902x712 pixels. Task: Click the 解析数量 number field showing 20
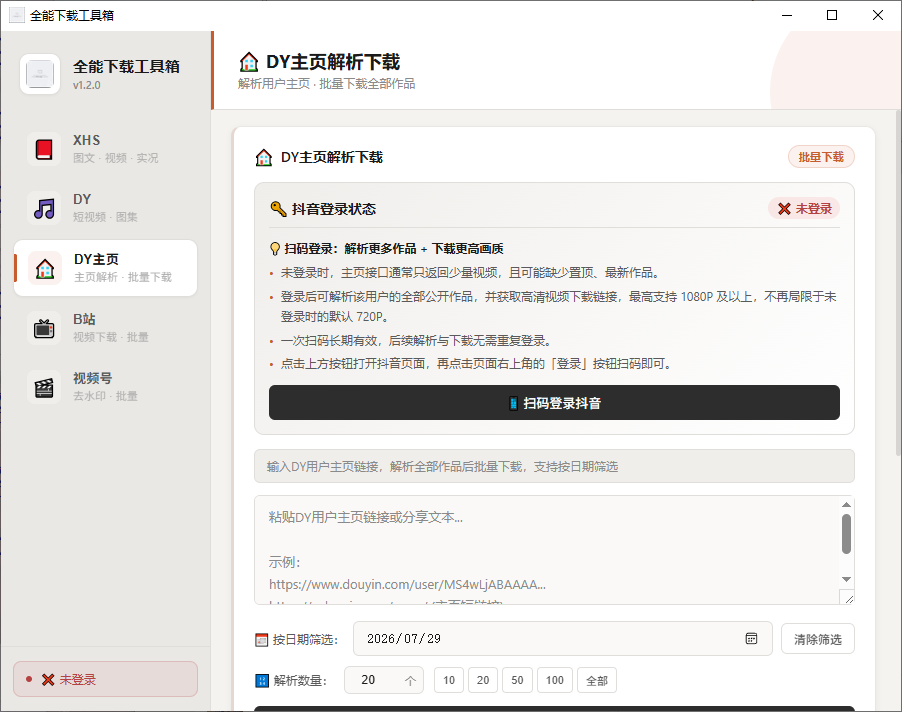pyautogui.click(x=384, y=680)
